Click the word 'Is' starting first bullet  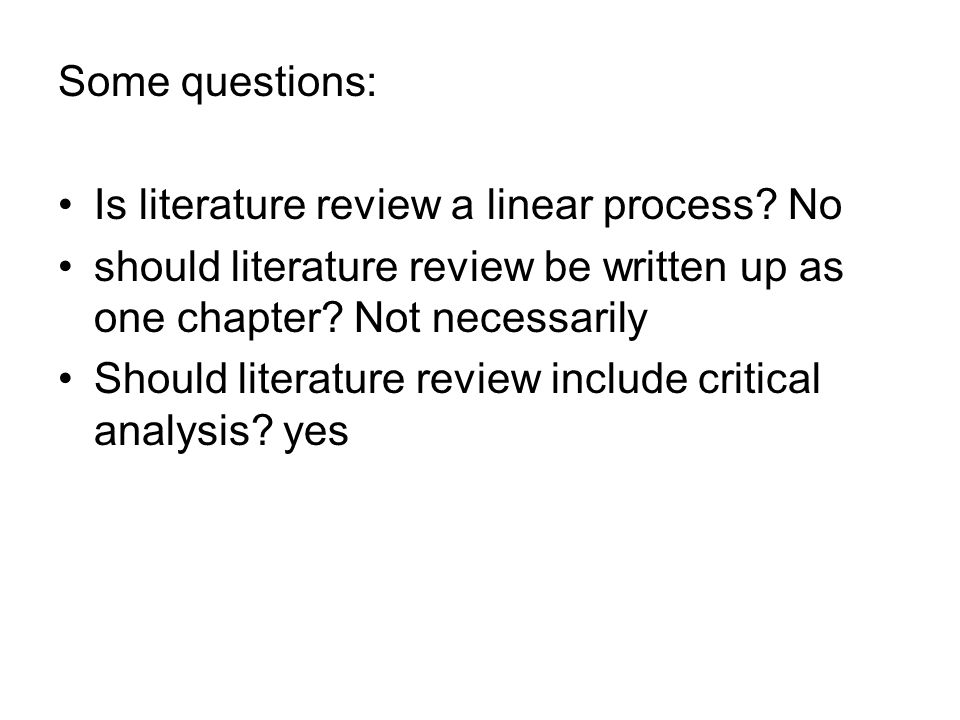coord(110,204)
